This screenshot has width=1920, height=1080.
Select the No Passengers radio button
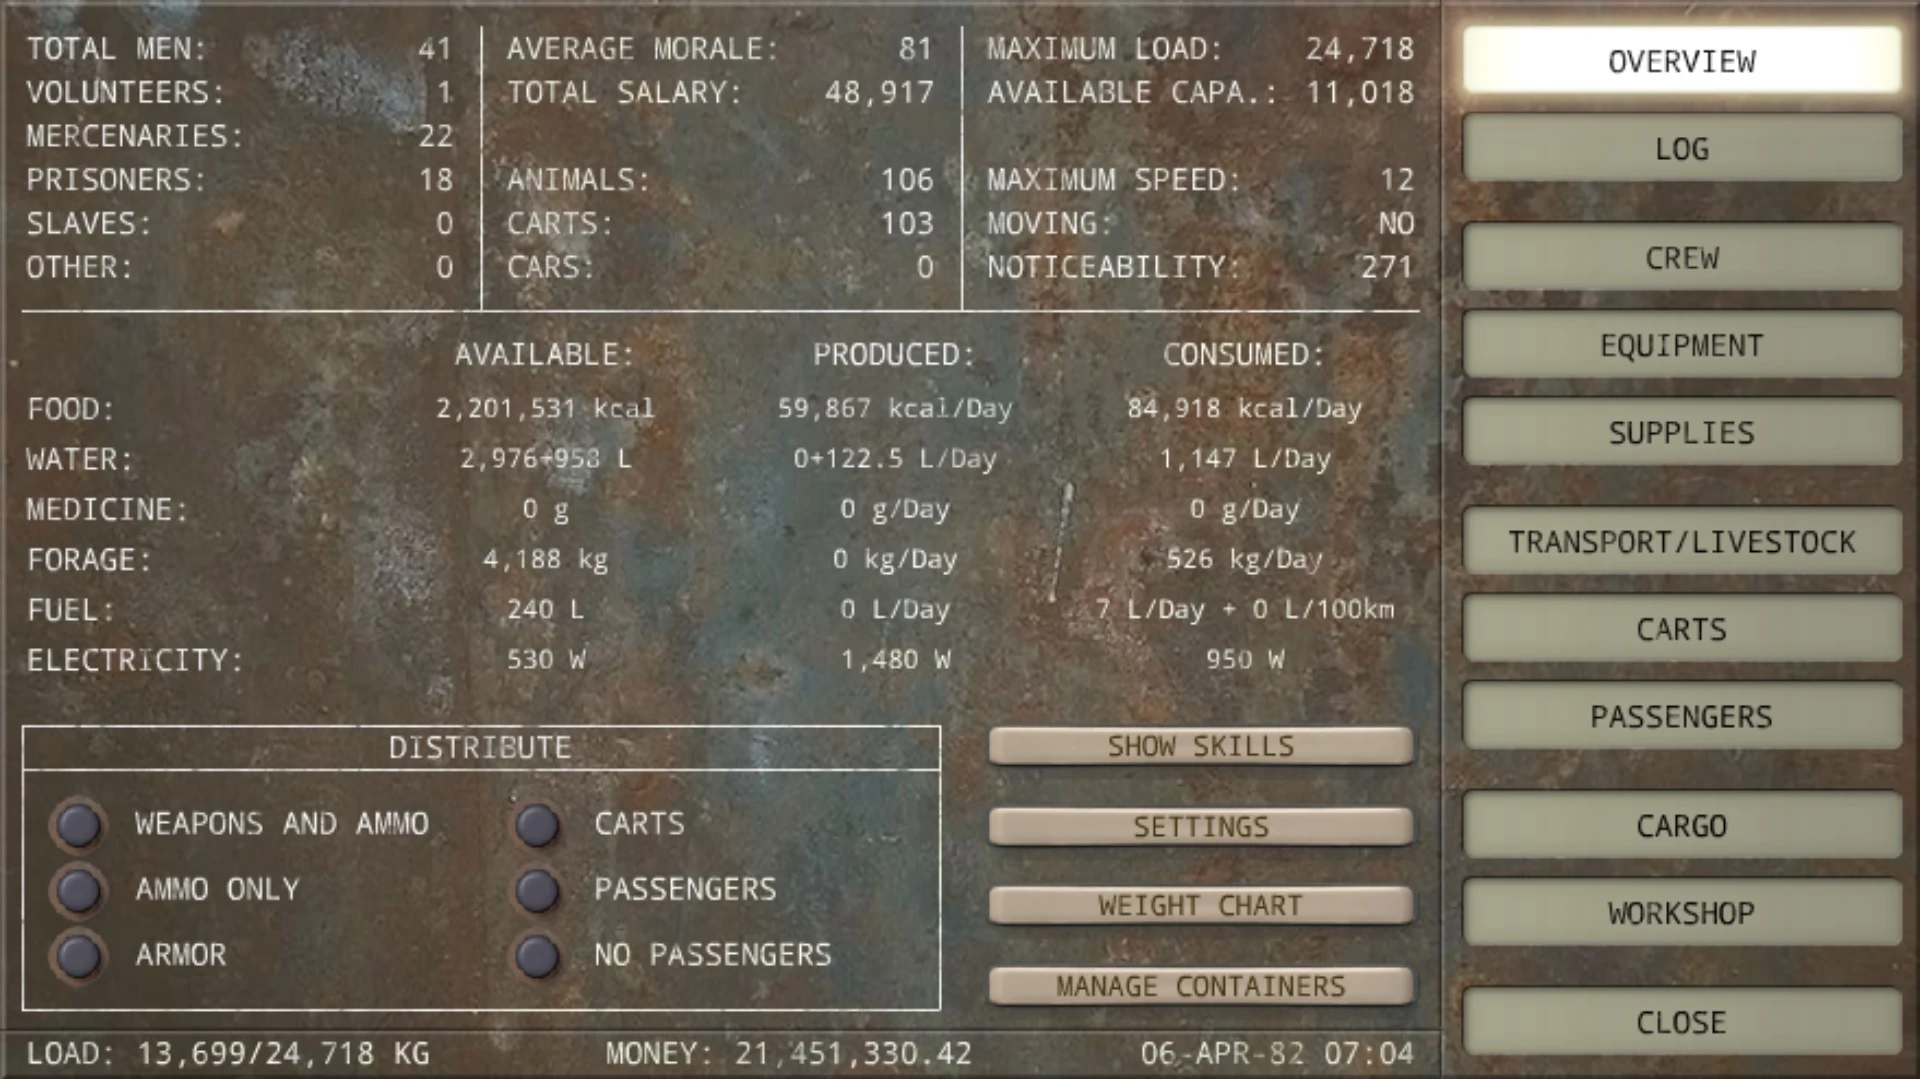pos(538,955)
